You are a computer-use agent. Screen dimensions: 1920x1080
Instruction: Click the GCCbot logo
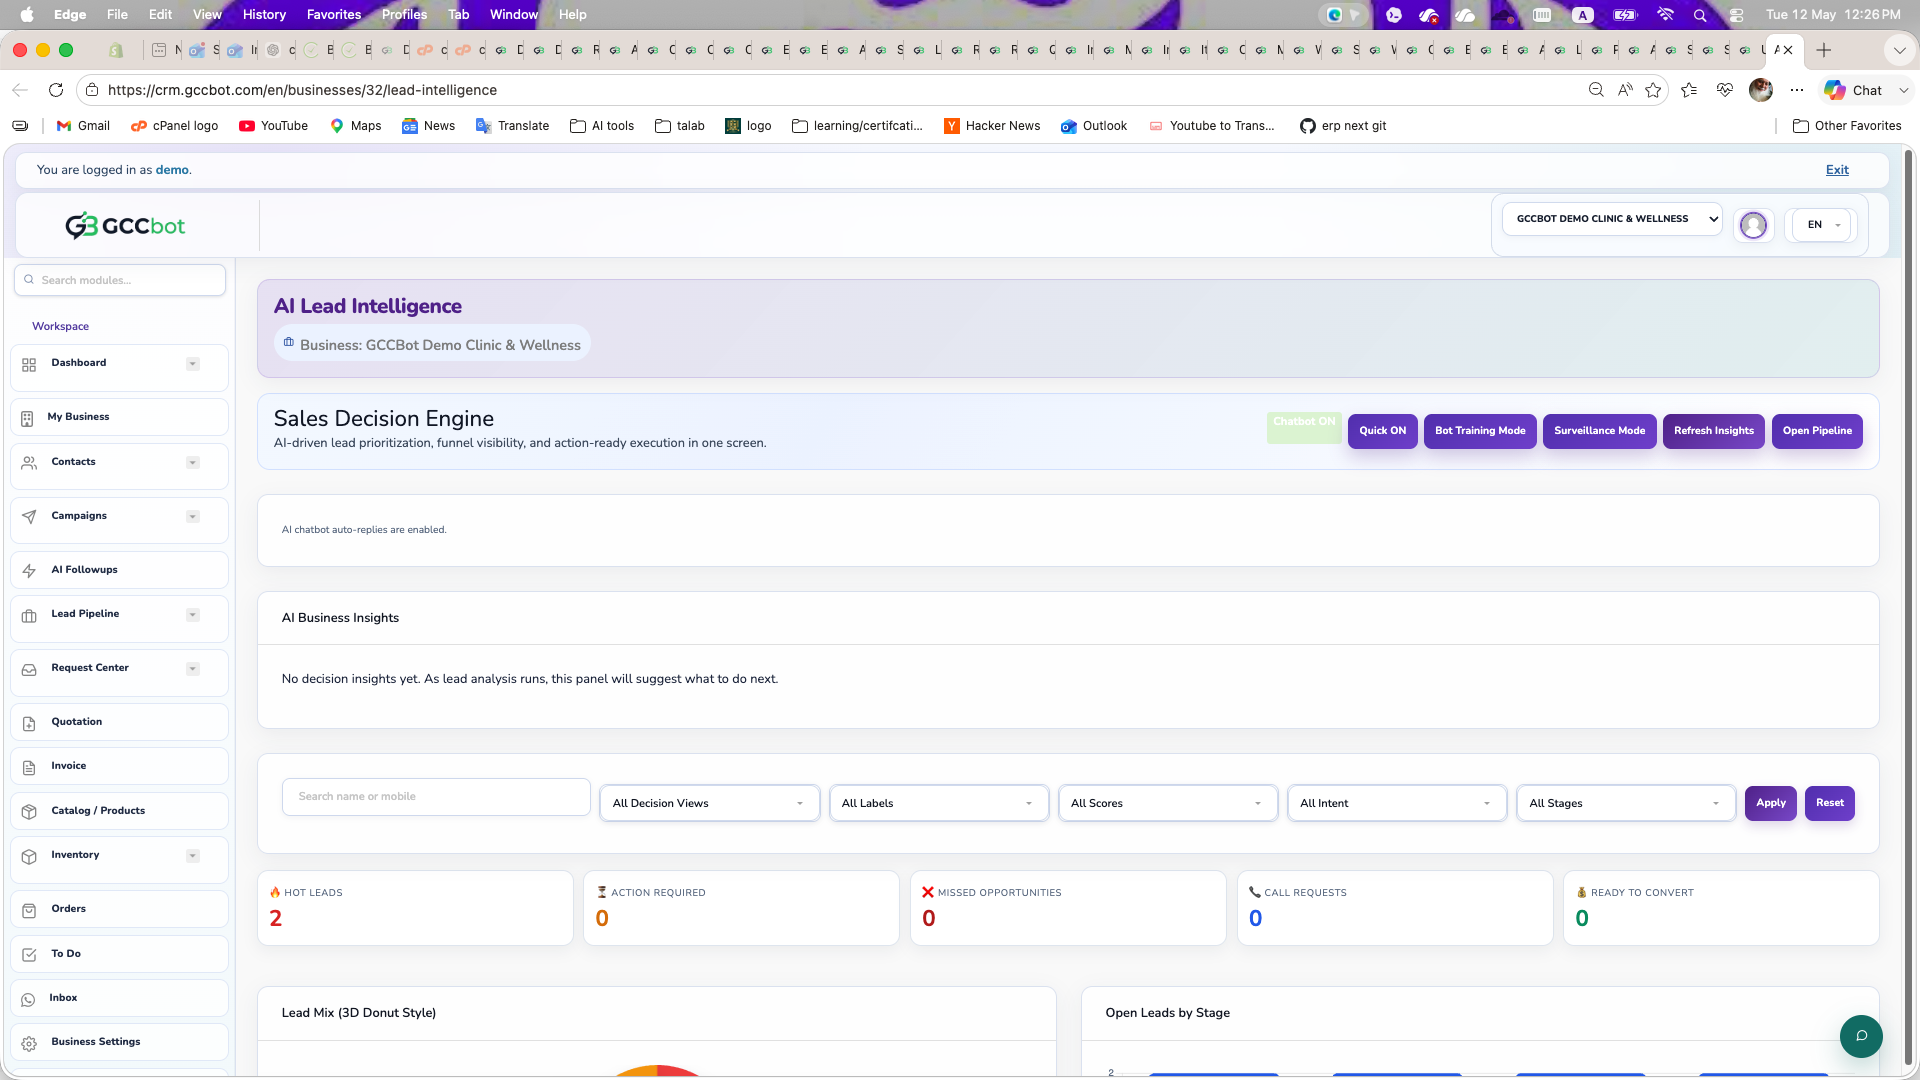125,226
